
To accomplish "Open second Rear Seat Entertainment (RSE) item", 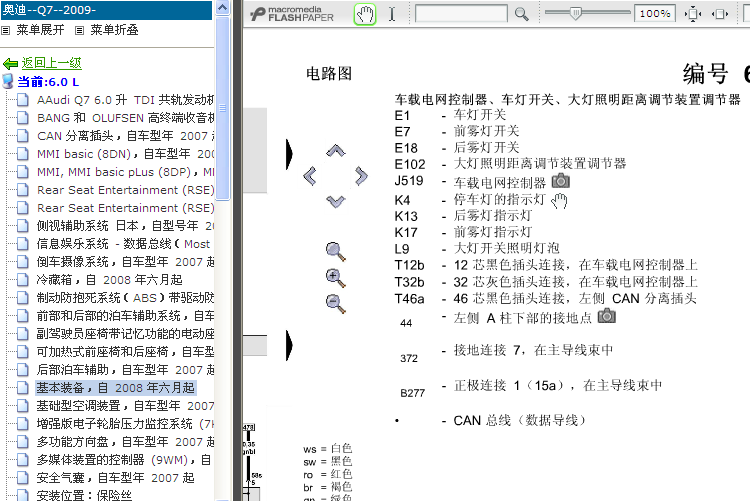I will [125, 208].
